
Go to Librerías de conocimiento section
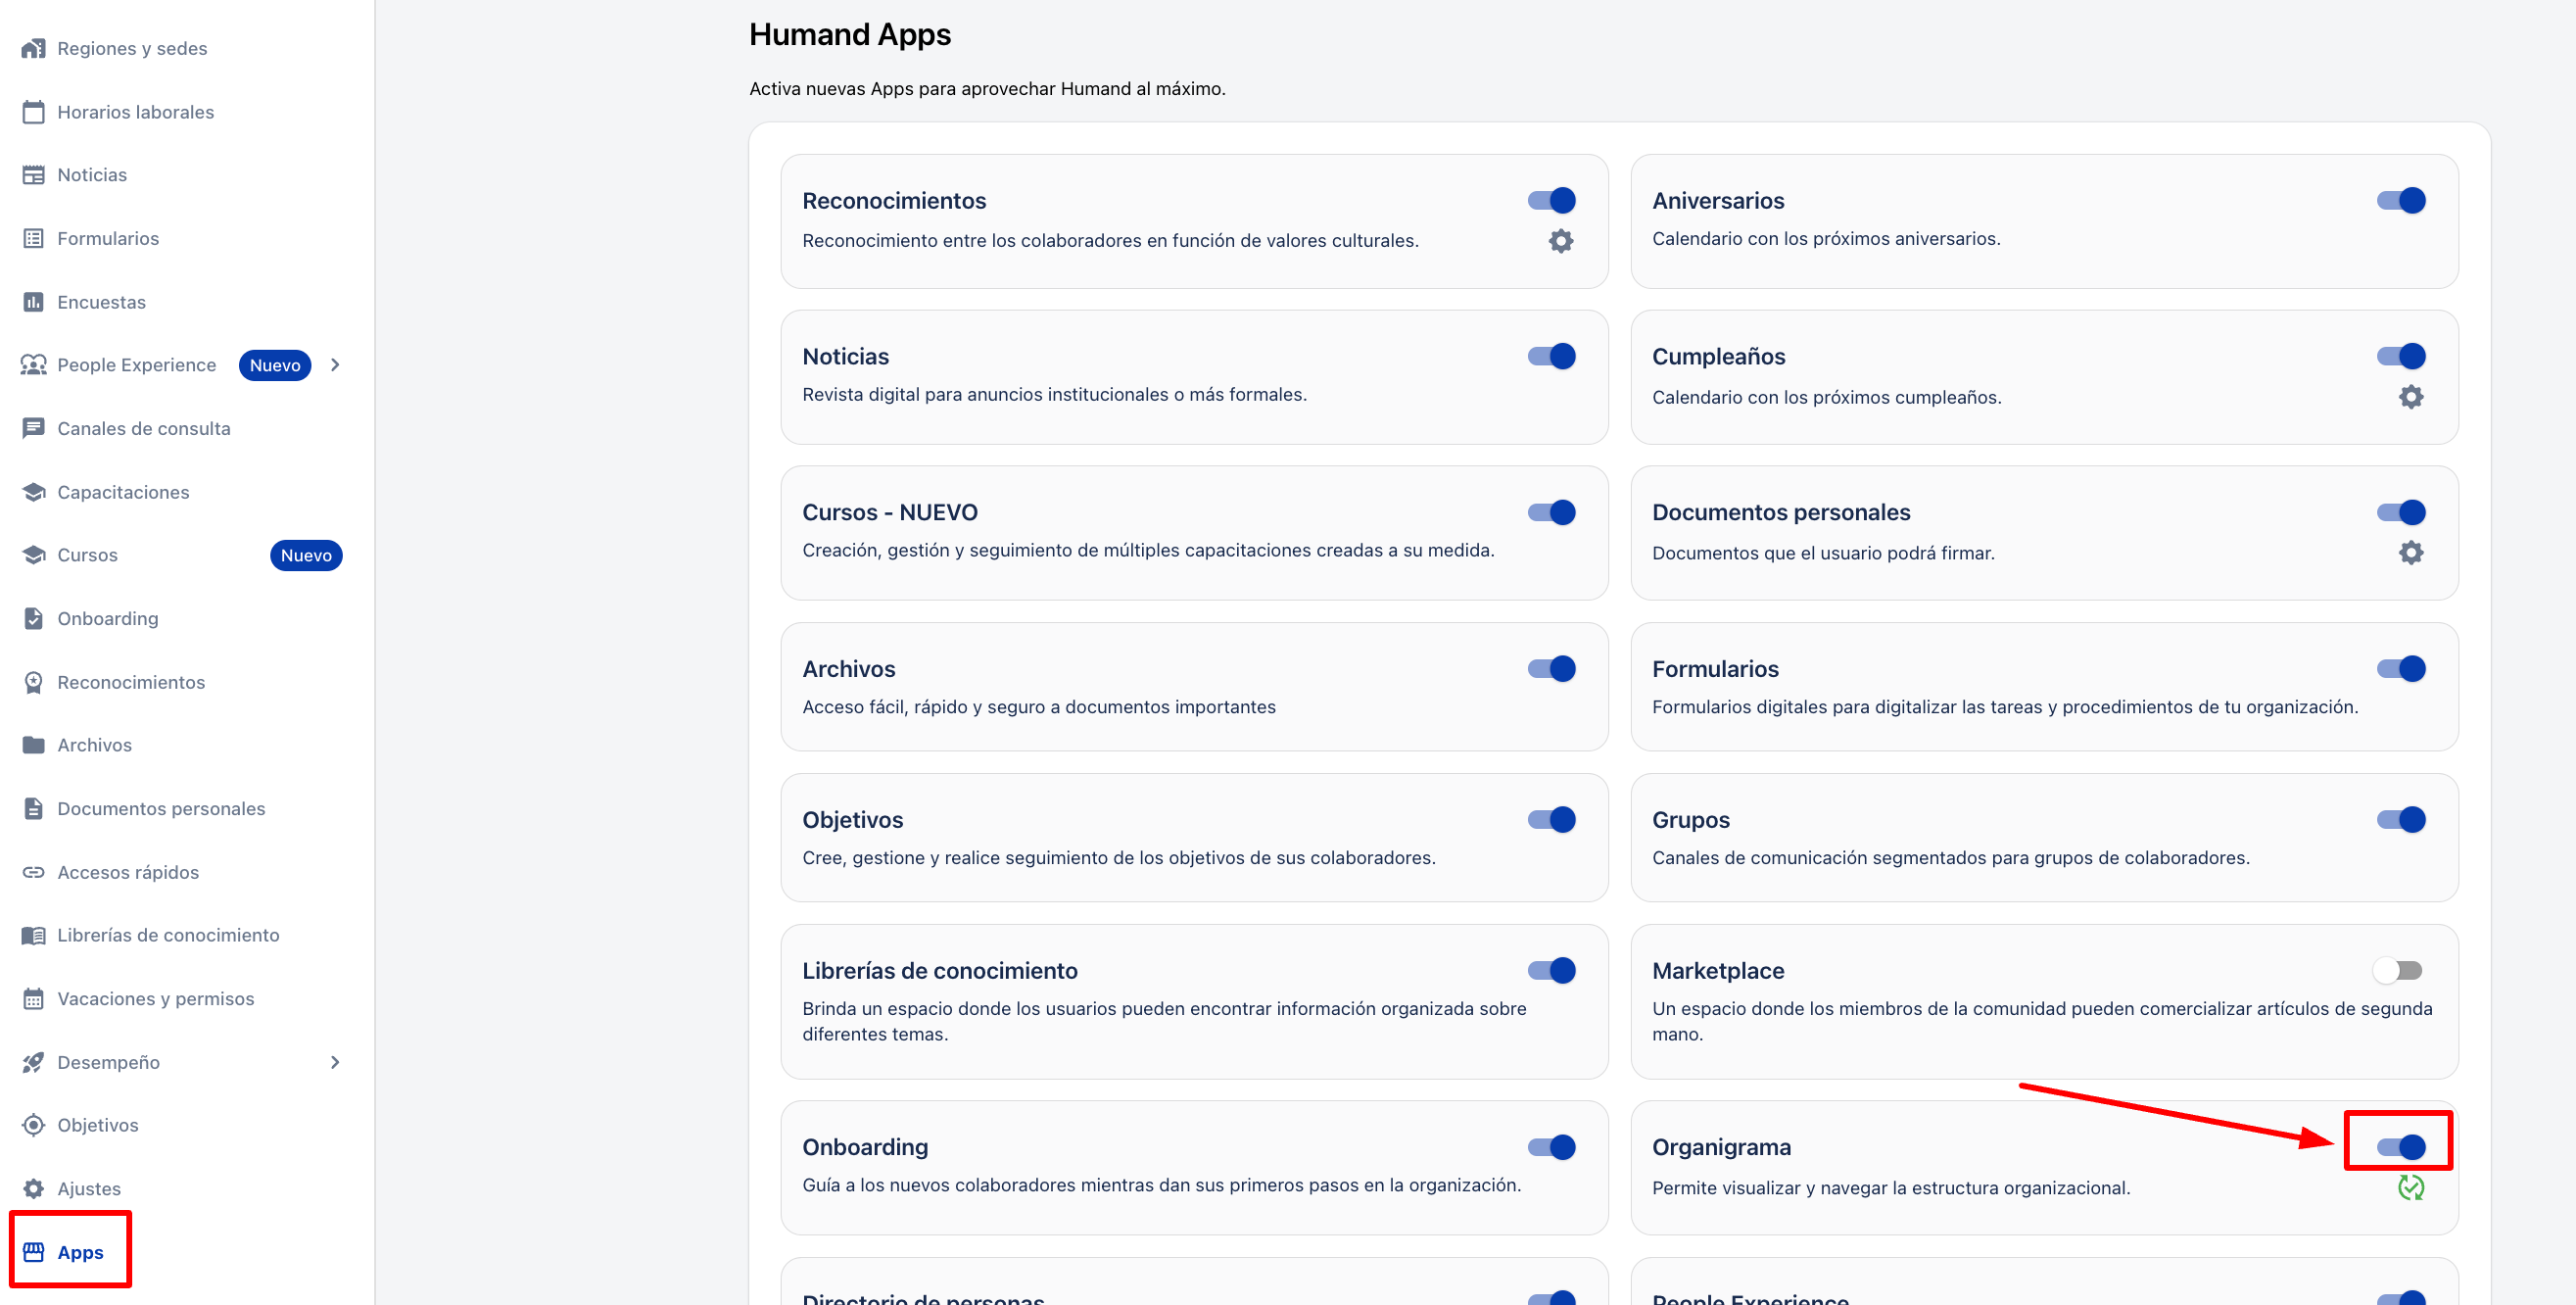pos(168,935)
